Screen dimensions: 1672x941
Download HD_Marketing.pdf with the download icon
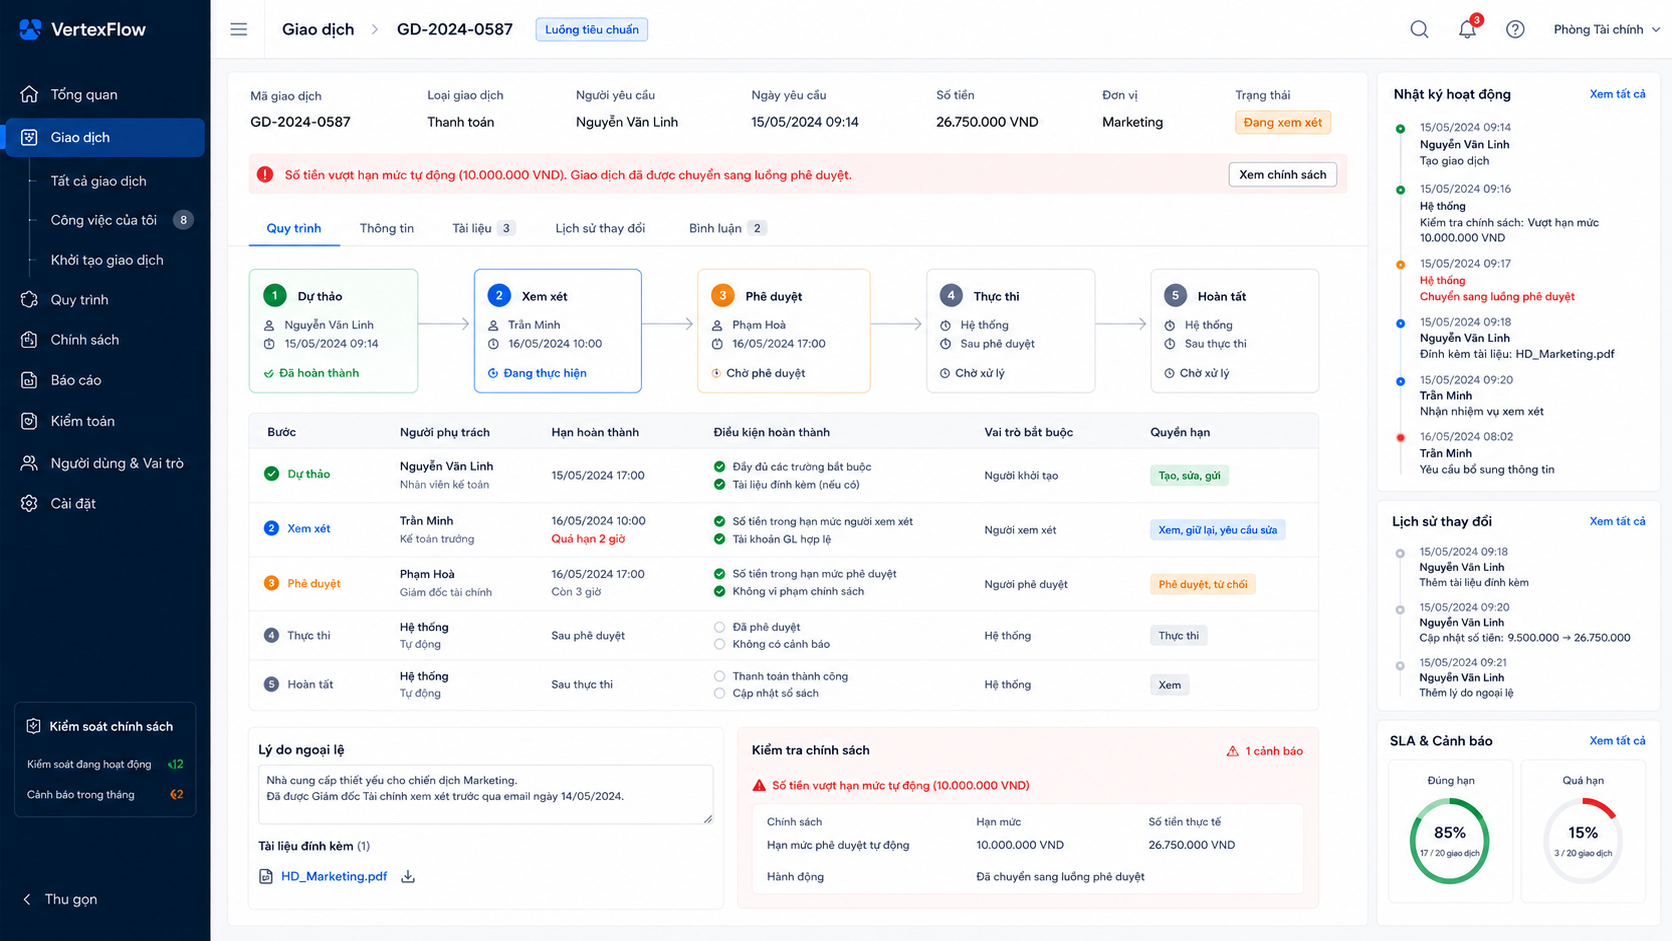tap(408, 876)
